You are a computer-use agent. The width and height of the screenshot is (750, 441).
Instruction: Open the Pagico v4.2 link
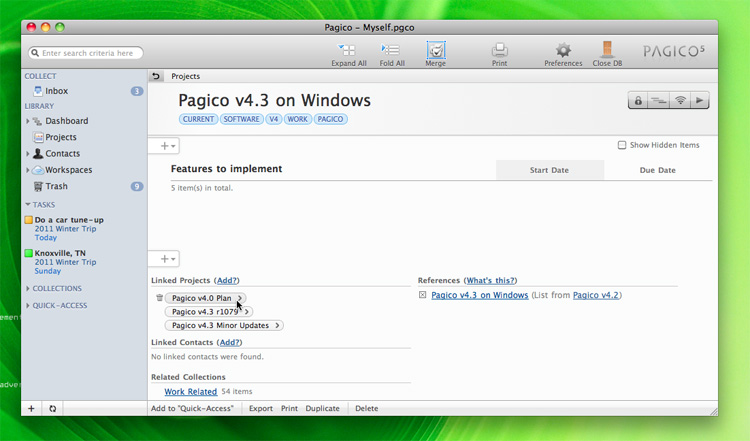tap(596, 295)
